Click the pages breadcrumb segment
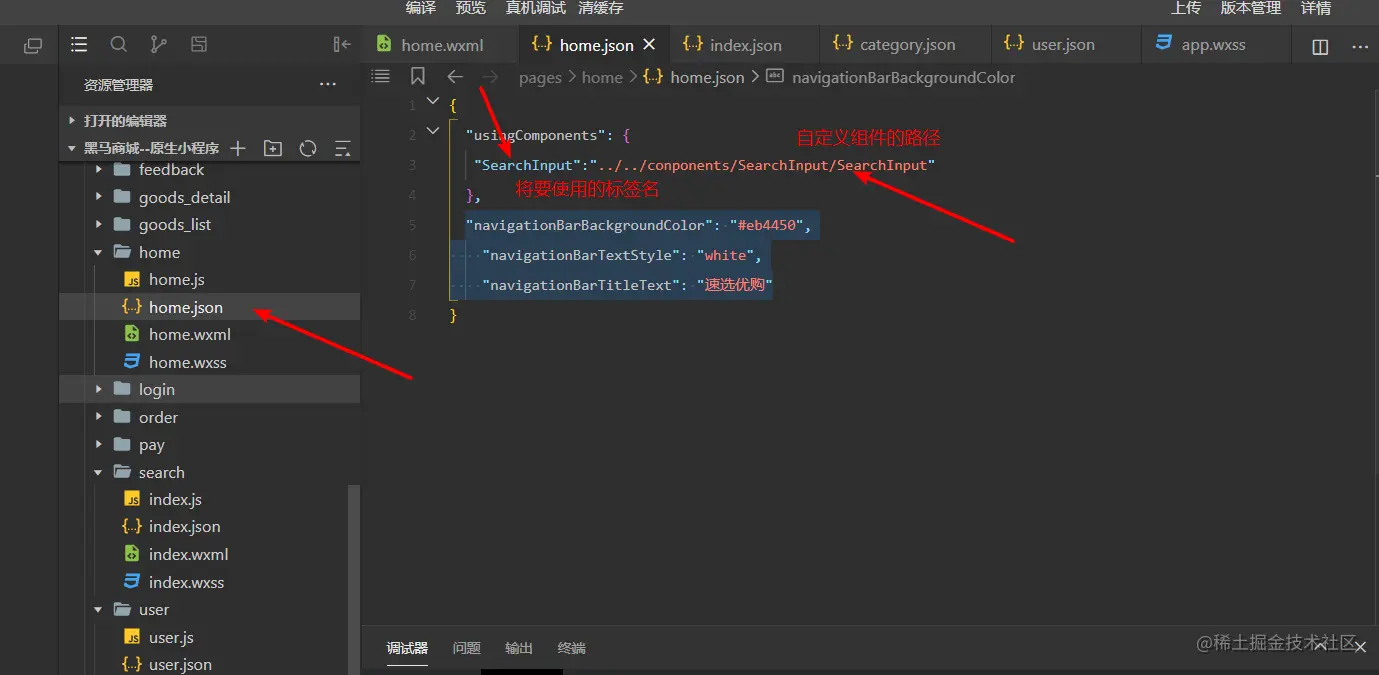This screenshot has width=1379, height=675. 540,77
